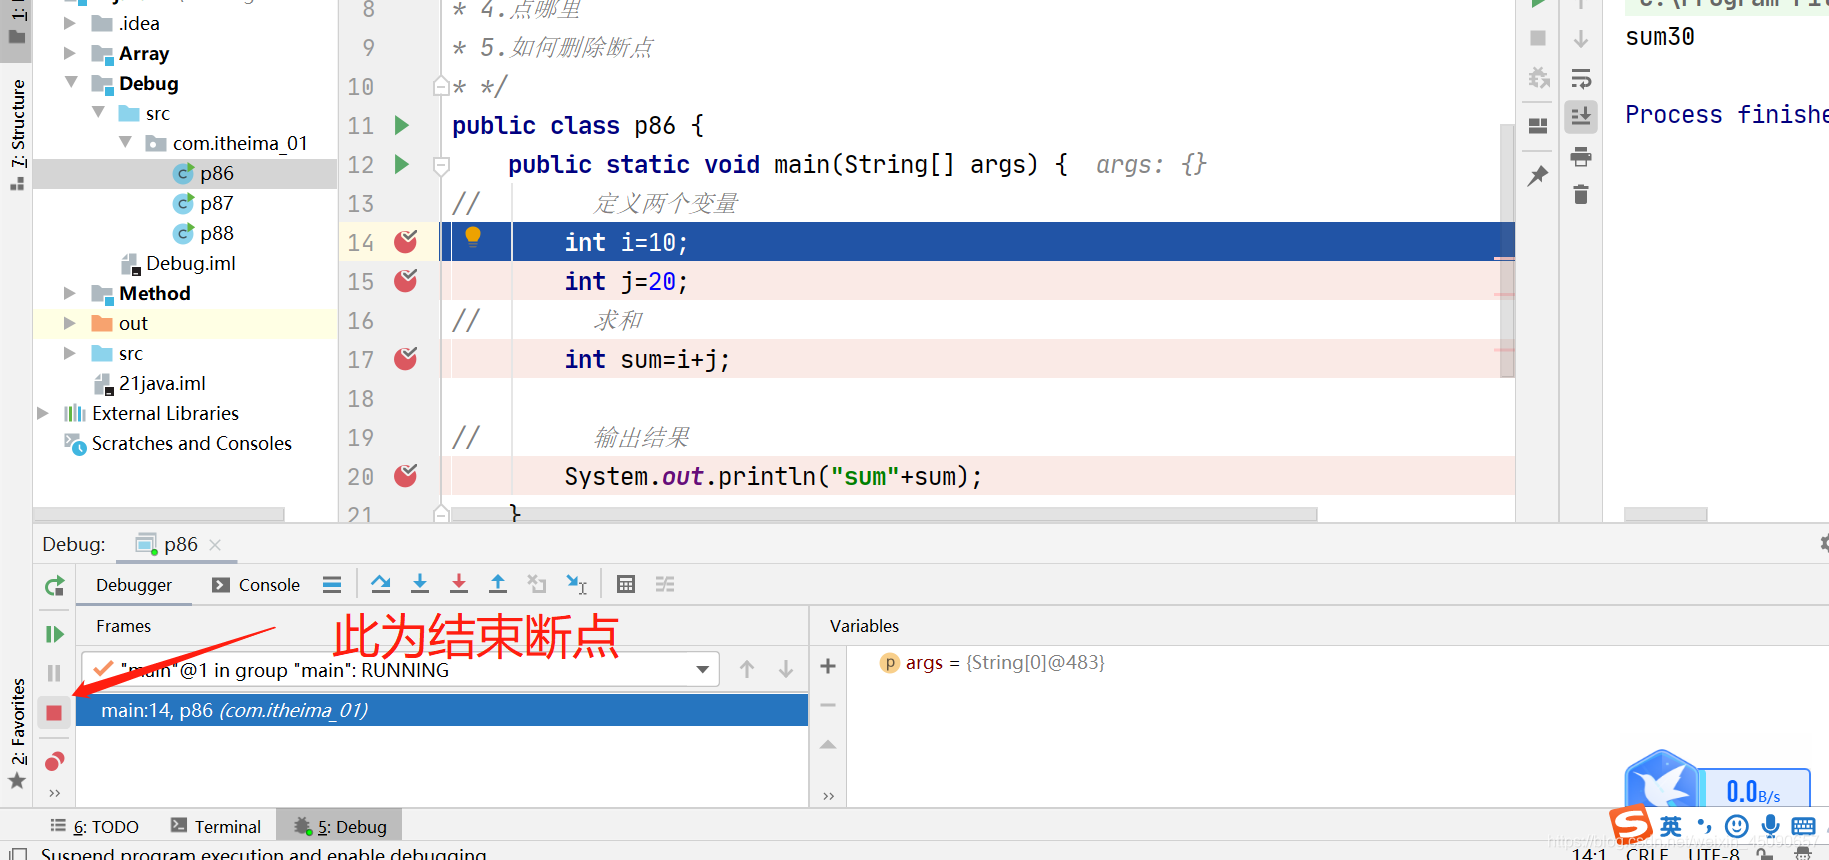Screen dimensions: 1829x860
Task: Remove watch with minus icon
Action: [828, 705]
